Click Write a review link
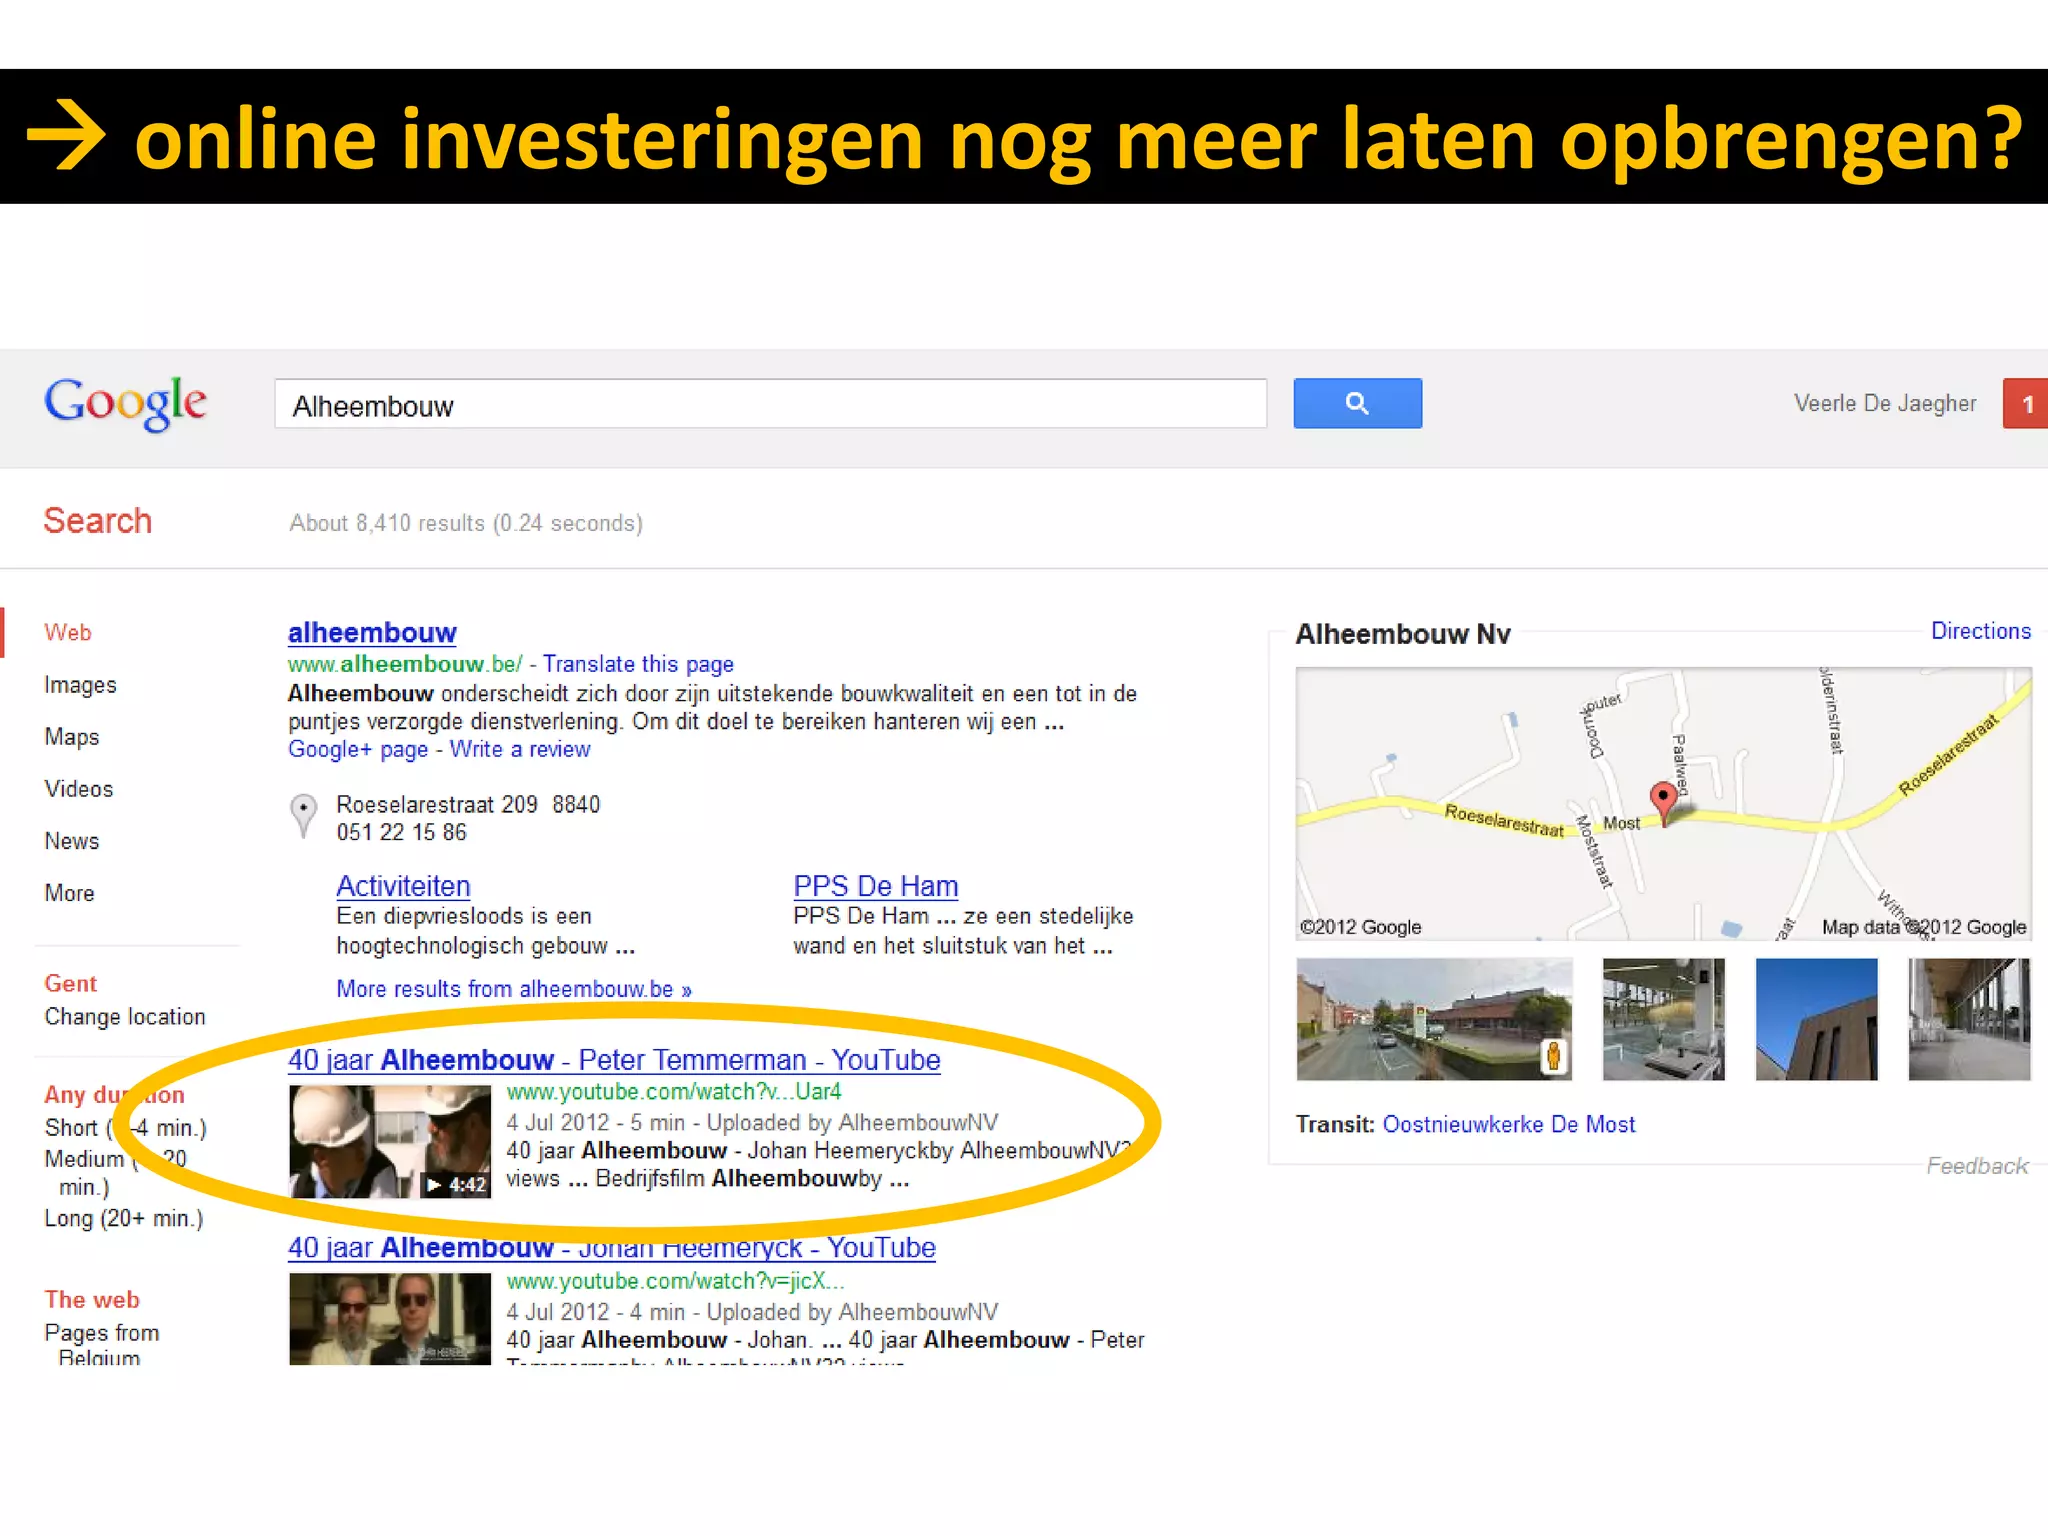This screenshot has width=2048, height=1536. 520,750
